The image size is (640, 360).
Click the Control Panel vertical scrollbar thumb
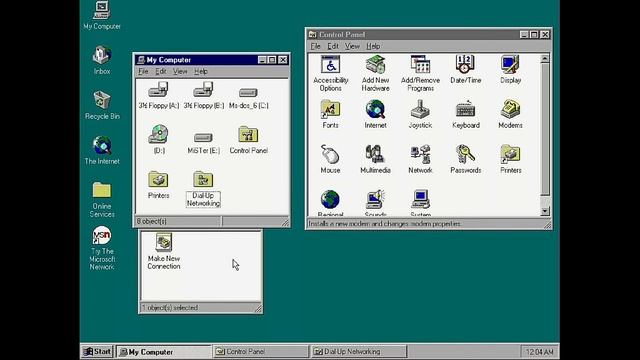point(545,129)
